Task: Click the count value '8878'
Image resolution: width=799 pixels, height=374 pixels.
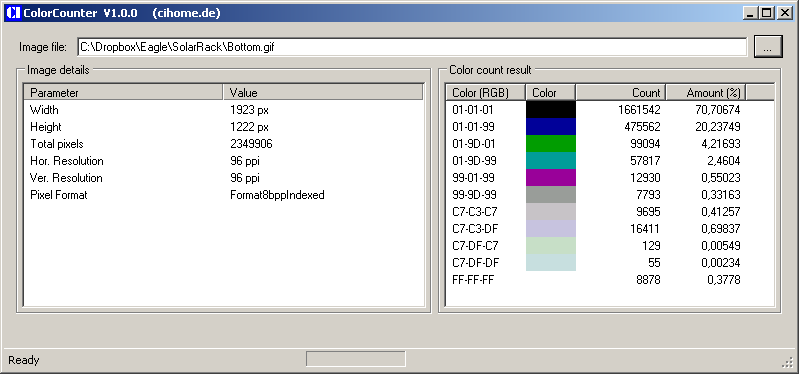Action: (648, 280)
